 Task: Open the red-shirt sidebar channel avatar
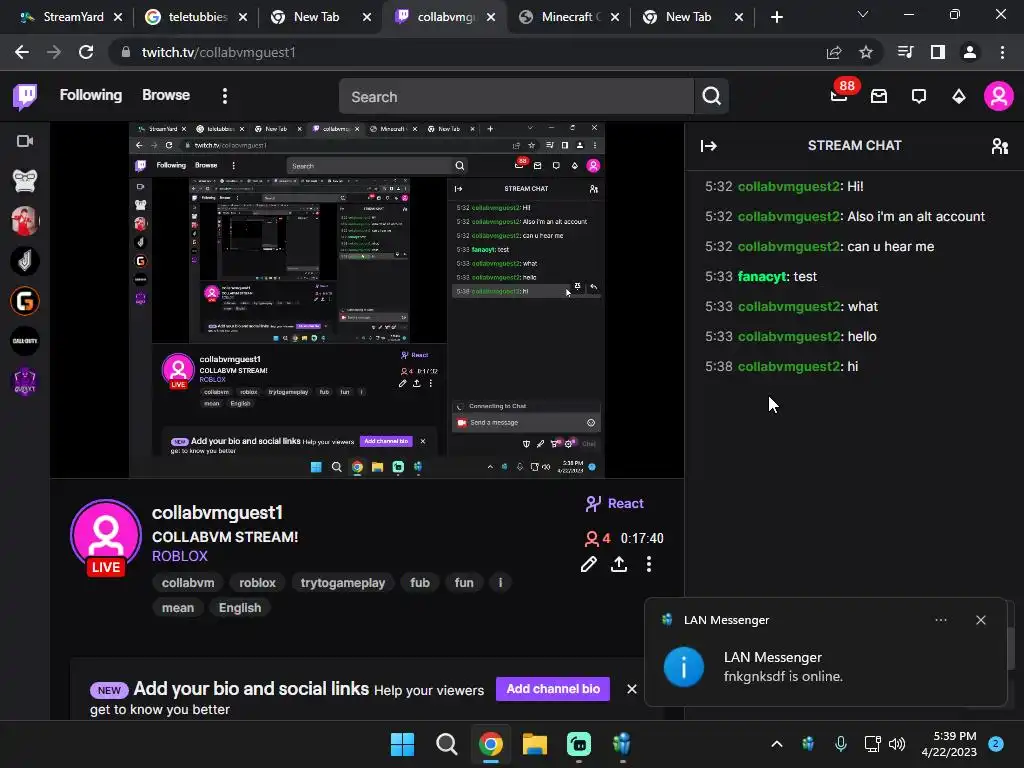click(x=25, y=221)
